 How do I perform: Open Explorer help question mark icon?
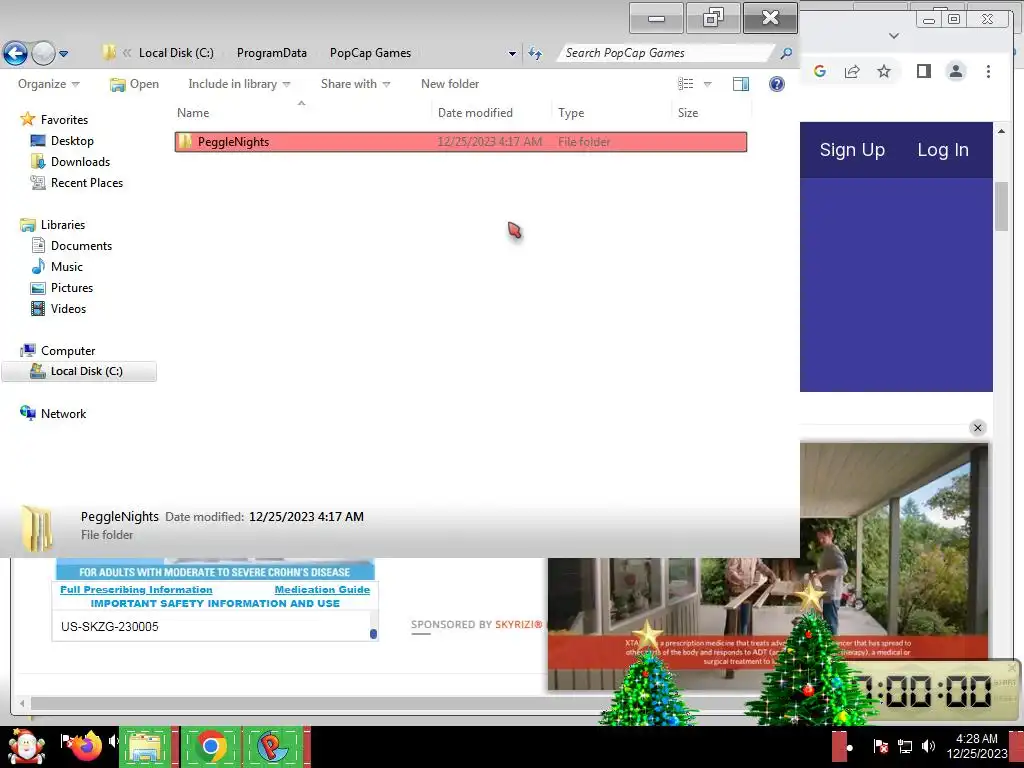click(776, 84)
